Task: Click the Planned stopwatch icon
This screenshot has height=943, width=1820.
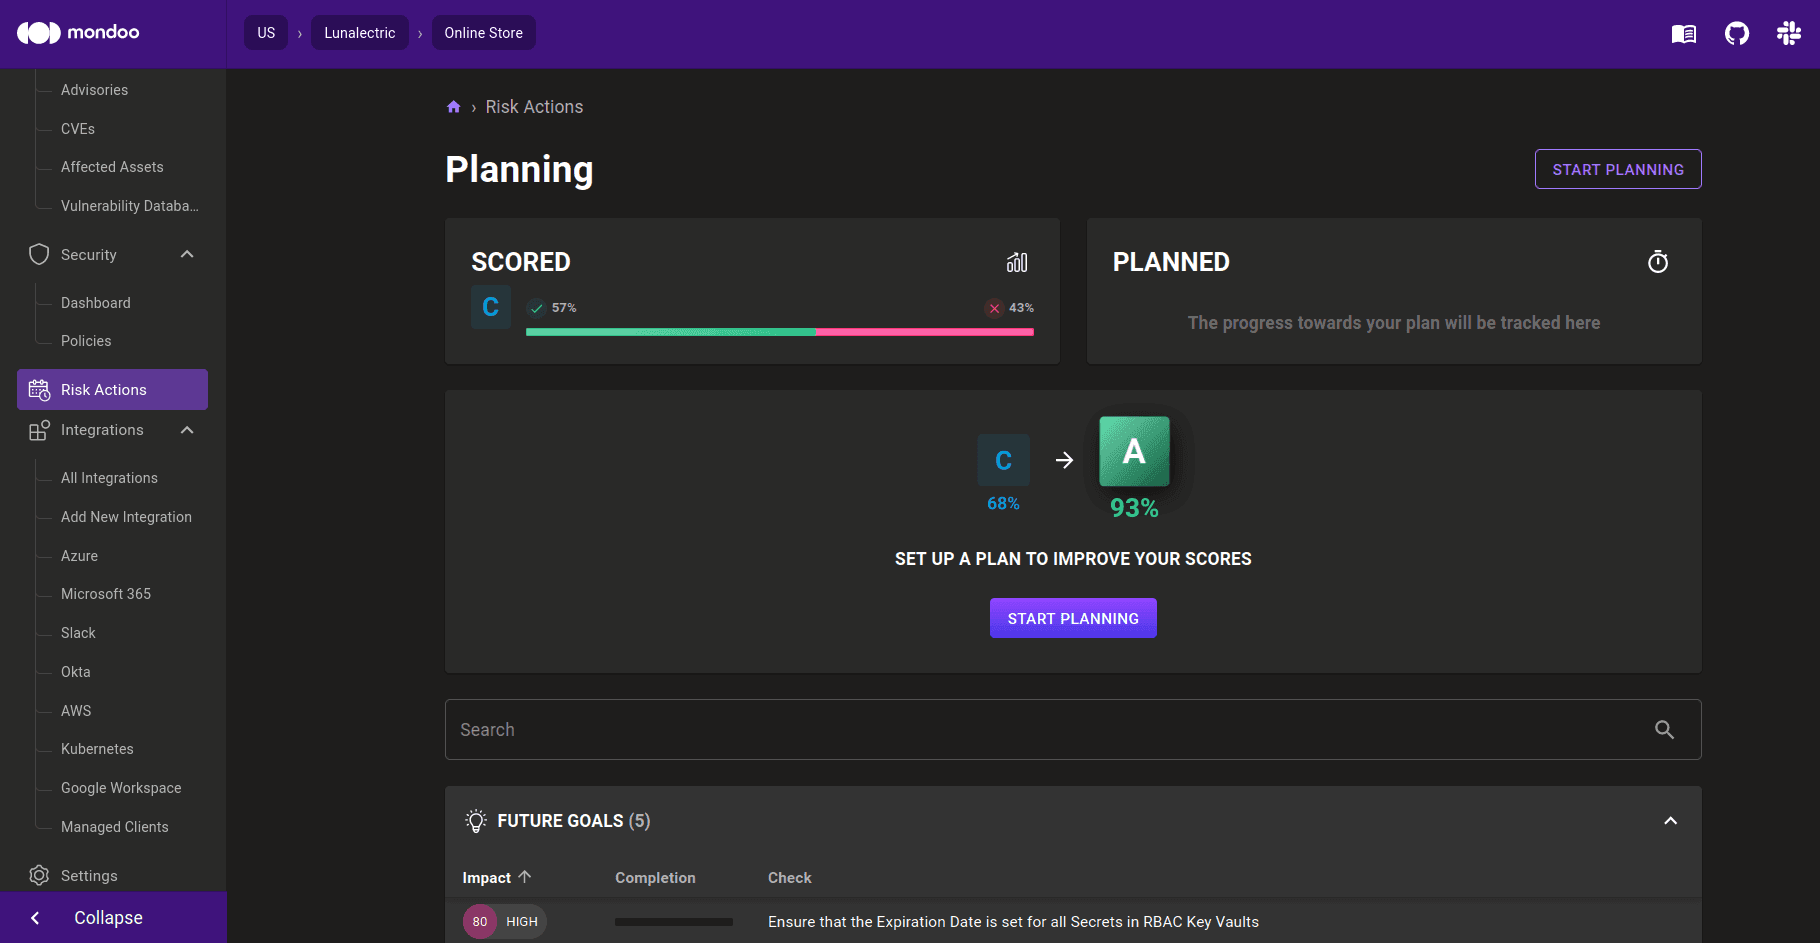Action: point(1657,262)
